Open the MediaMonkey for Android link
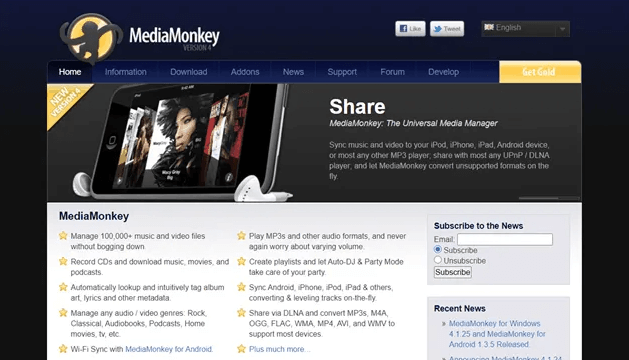This screenshot has height=360, width=629. point(169,349)
